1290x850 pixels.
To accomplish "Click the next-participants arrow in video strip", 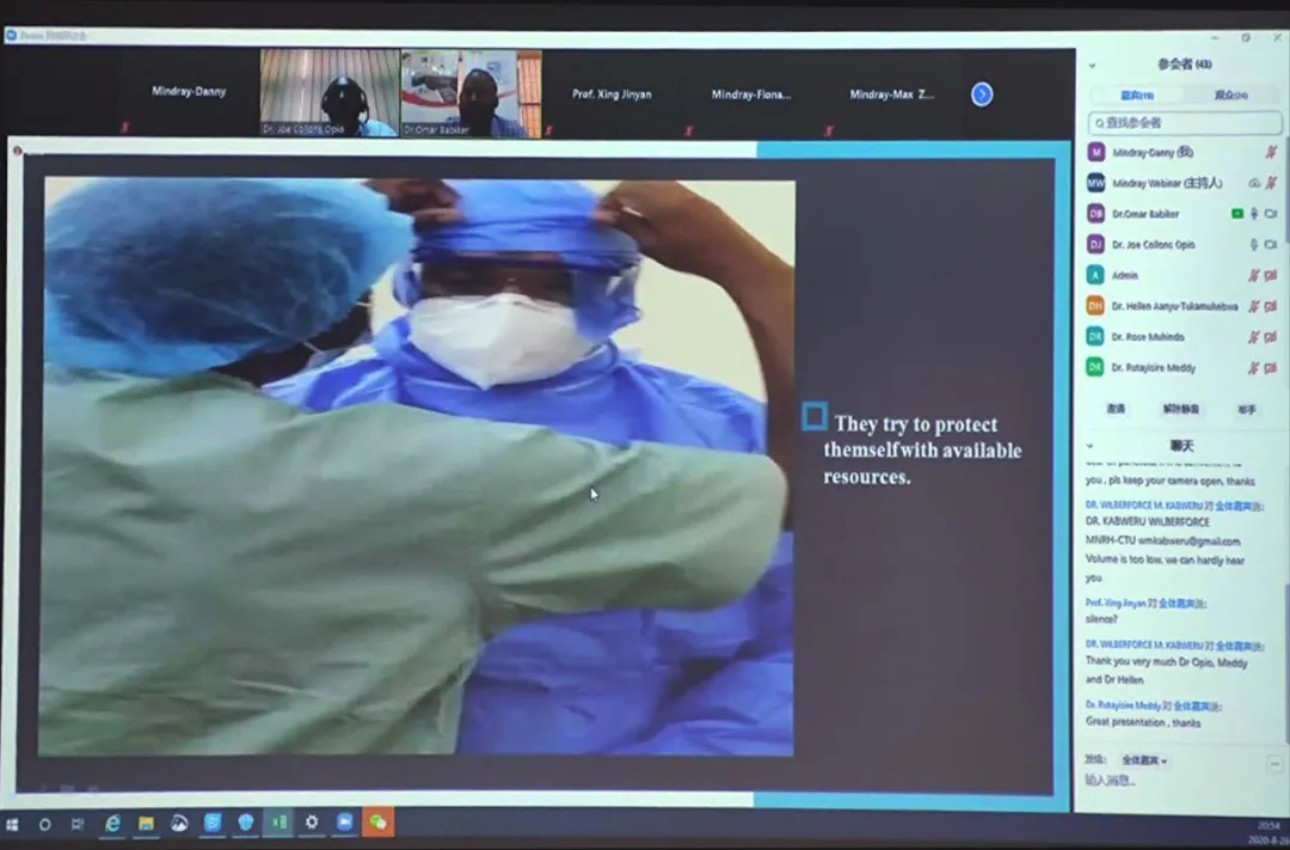I will pos(982,94).
